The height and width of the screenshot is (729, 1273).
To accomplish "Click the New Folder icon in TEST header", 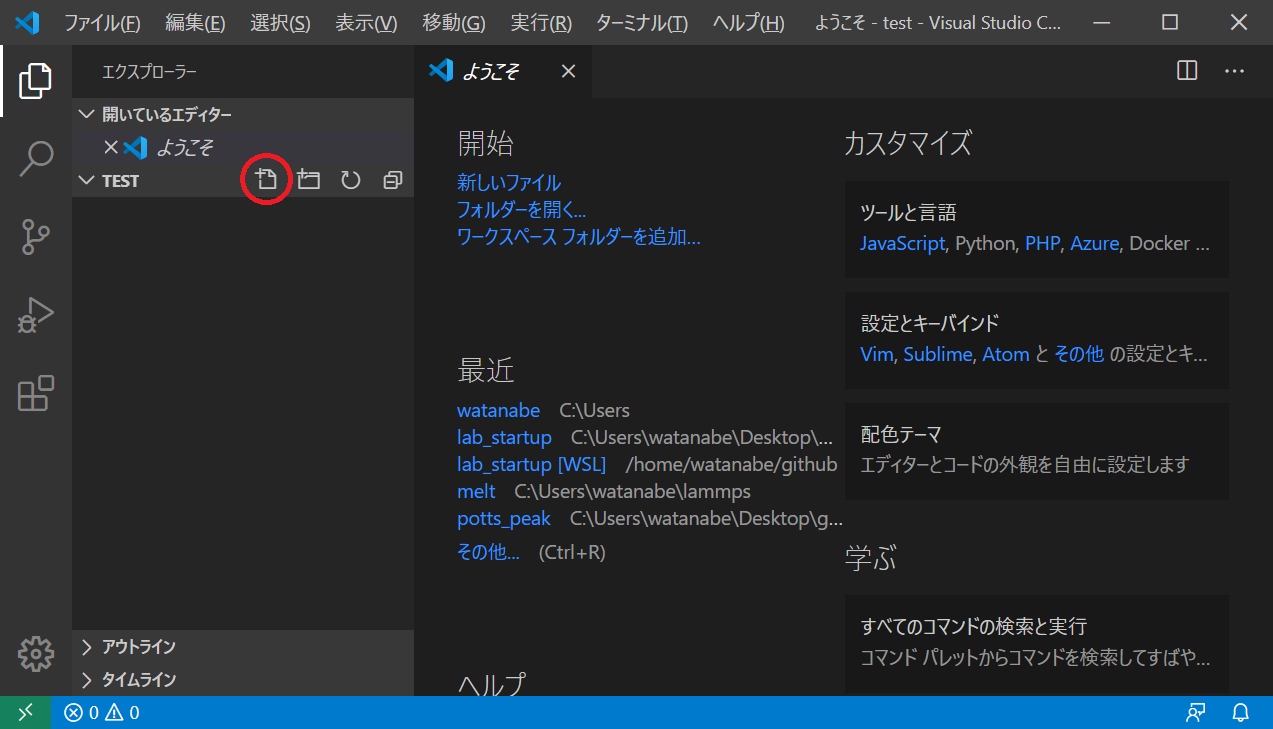I will click(x=309, y=180).
